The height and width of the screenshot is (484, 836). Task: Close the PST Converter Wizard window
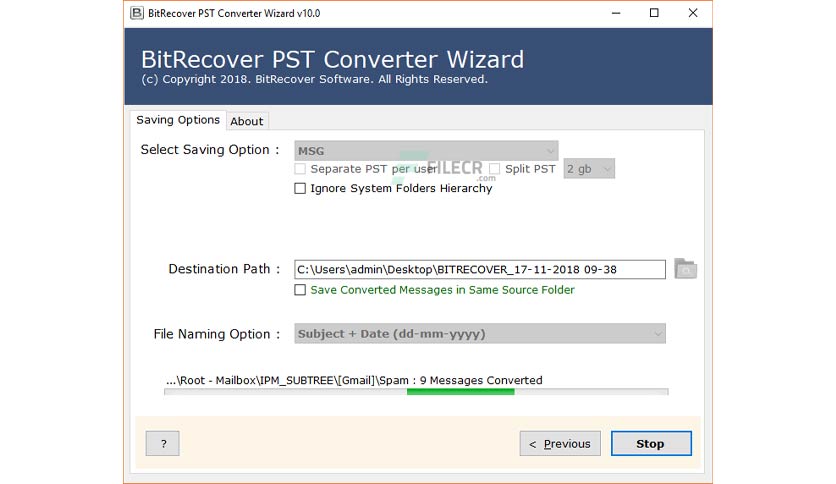click(x=693, y=13)
